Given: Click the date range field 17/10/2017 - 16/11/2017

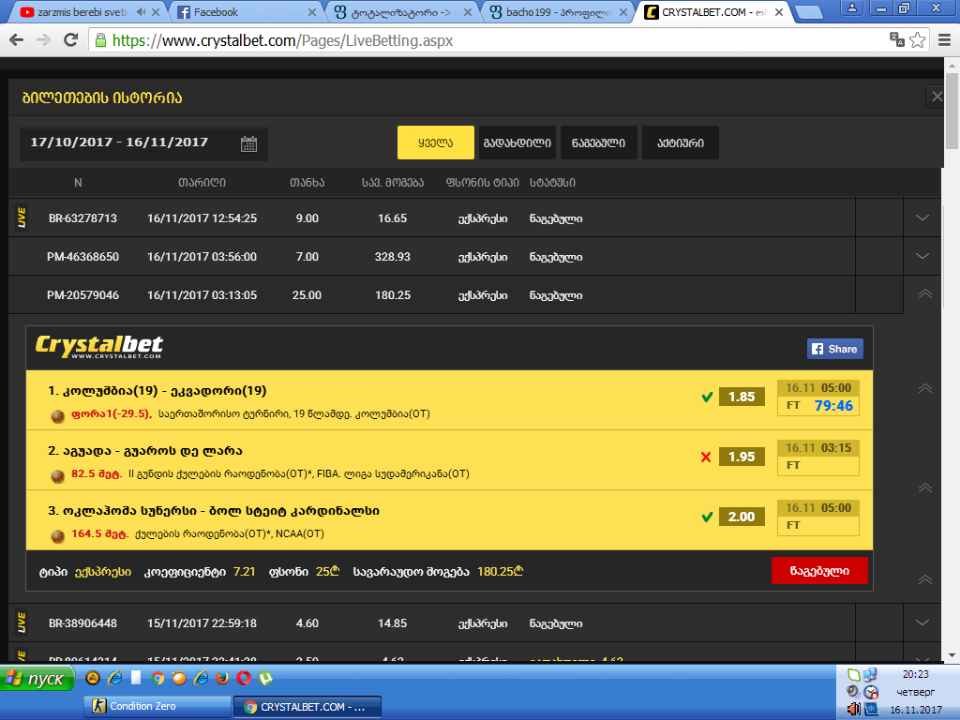Looking at the screenshot, I should coord(144,143).
